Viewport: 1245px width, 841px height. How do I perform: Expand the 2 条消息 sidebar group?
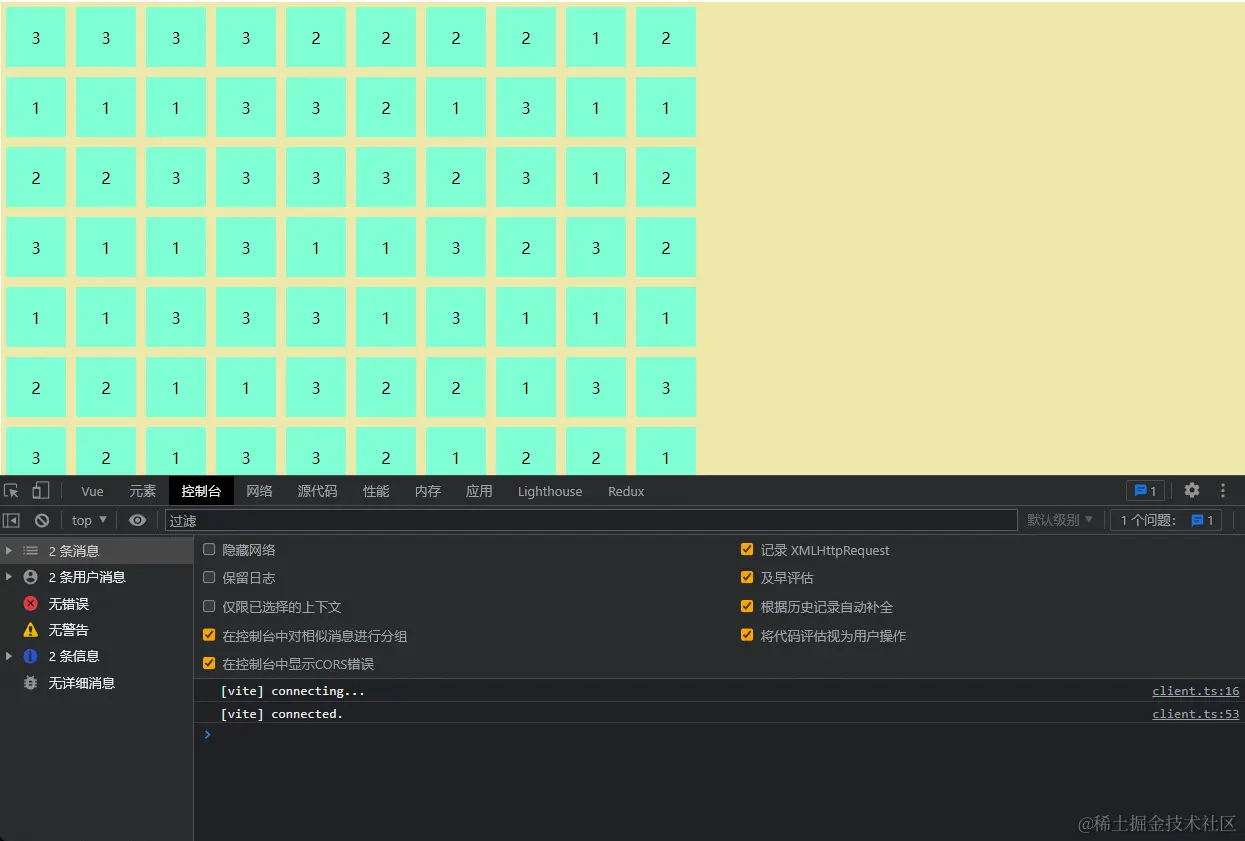coord(9,550)
